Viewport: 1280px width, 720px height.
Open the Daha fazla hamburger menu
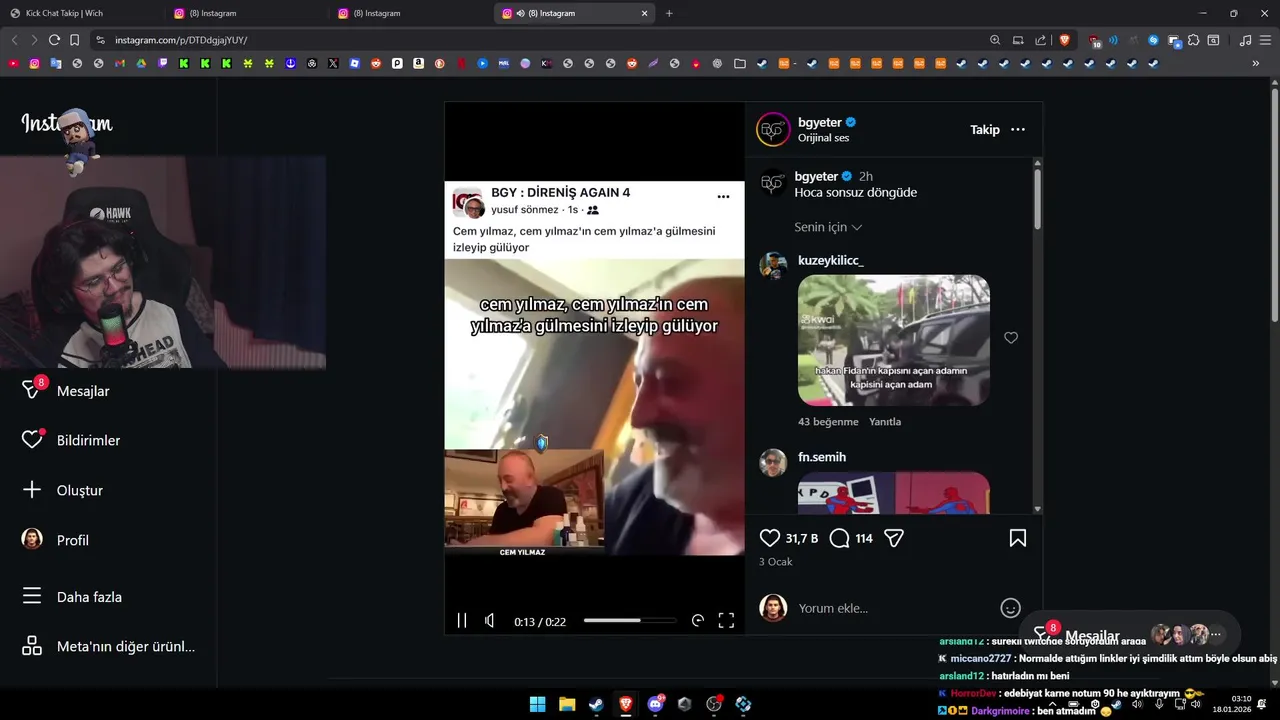(32, 596)
